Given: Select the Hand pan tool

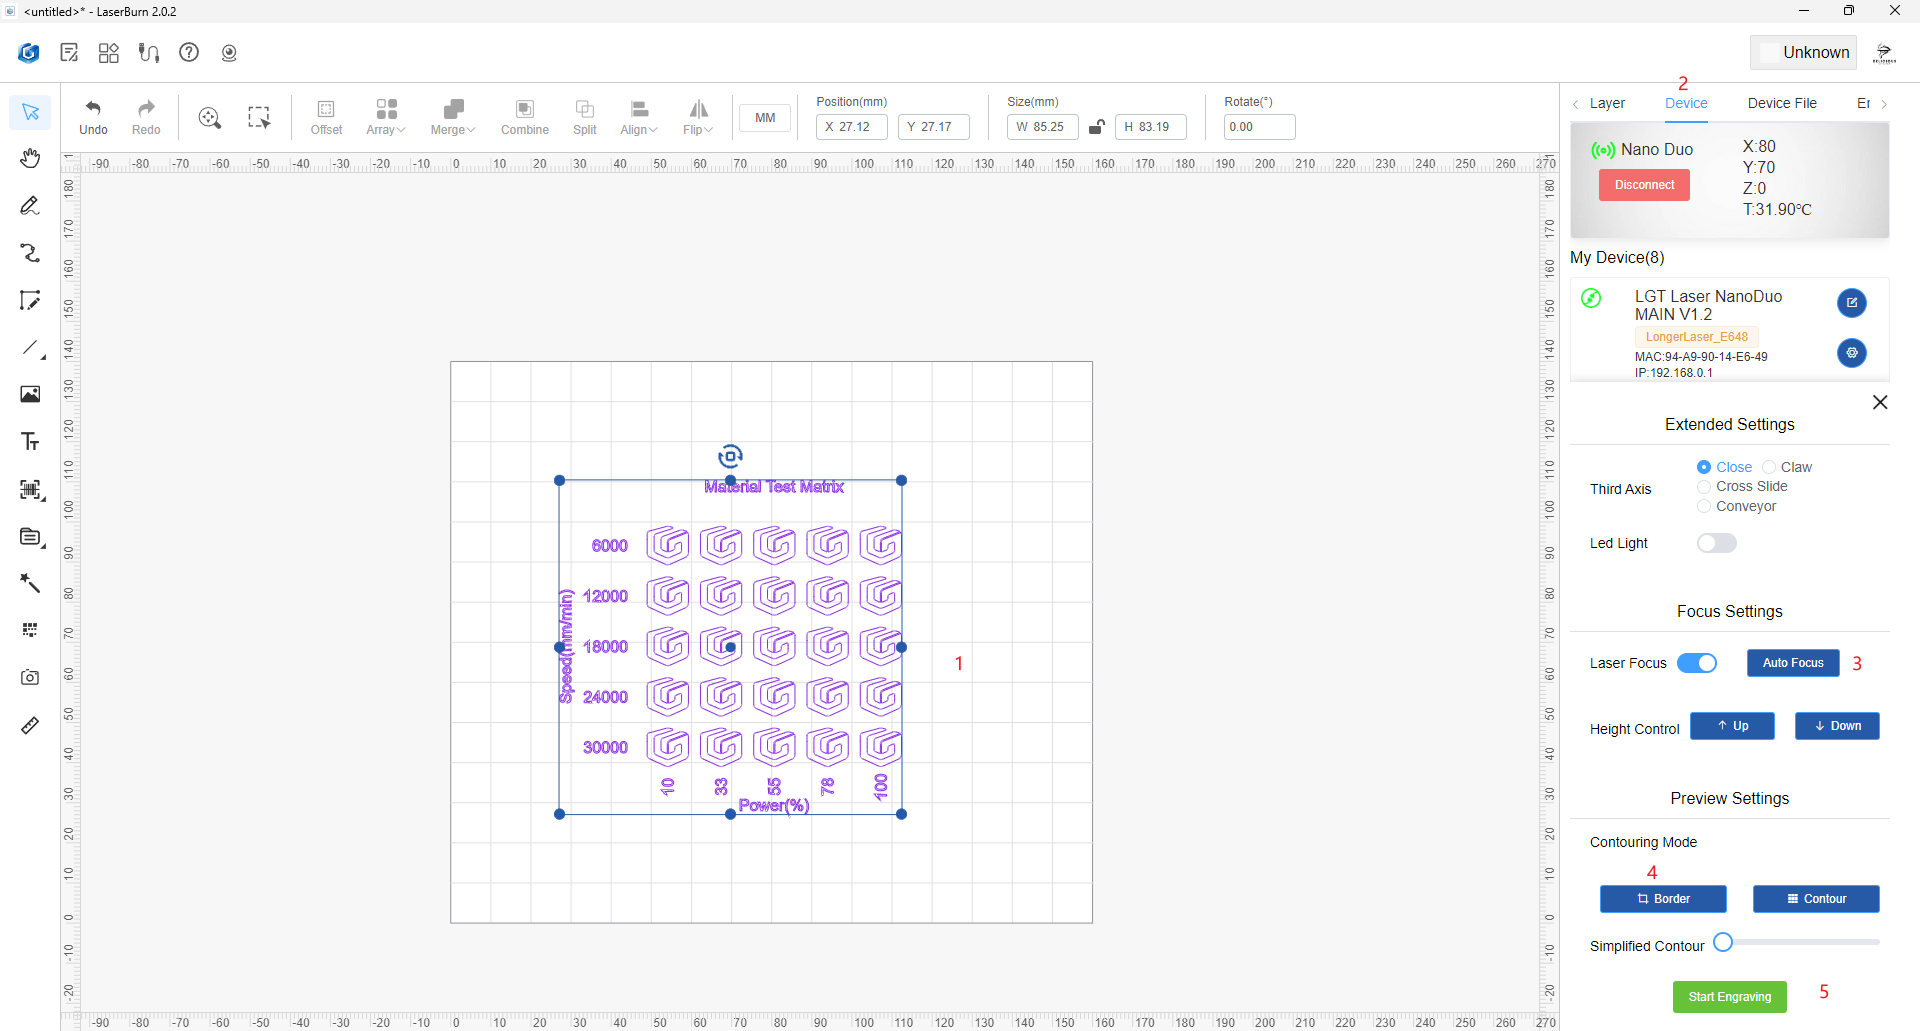Looking at the screenshot, I should 30,158.
